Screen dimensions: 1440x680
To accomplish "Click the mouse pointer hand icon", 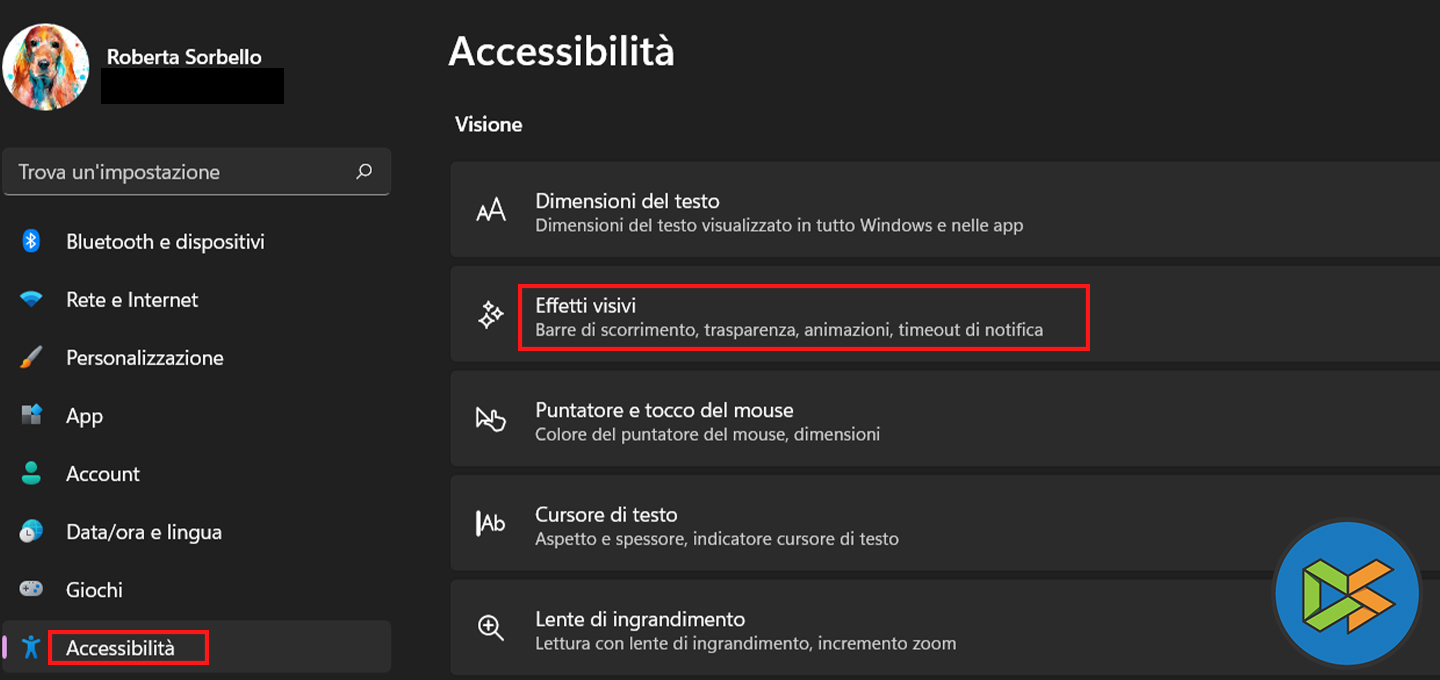I will (x=490, y=420).
